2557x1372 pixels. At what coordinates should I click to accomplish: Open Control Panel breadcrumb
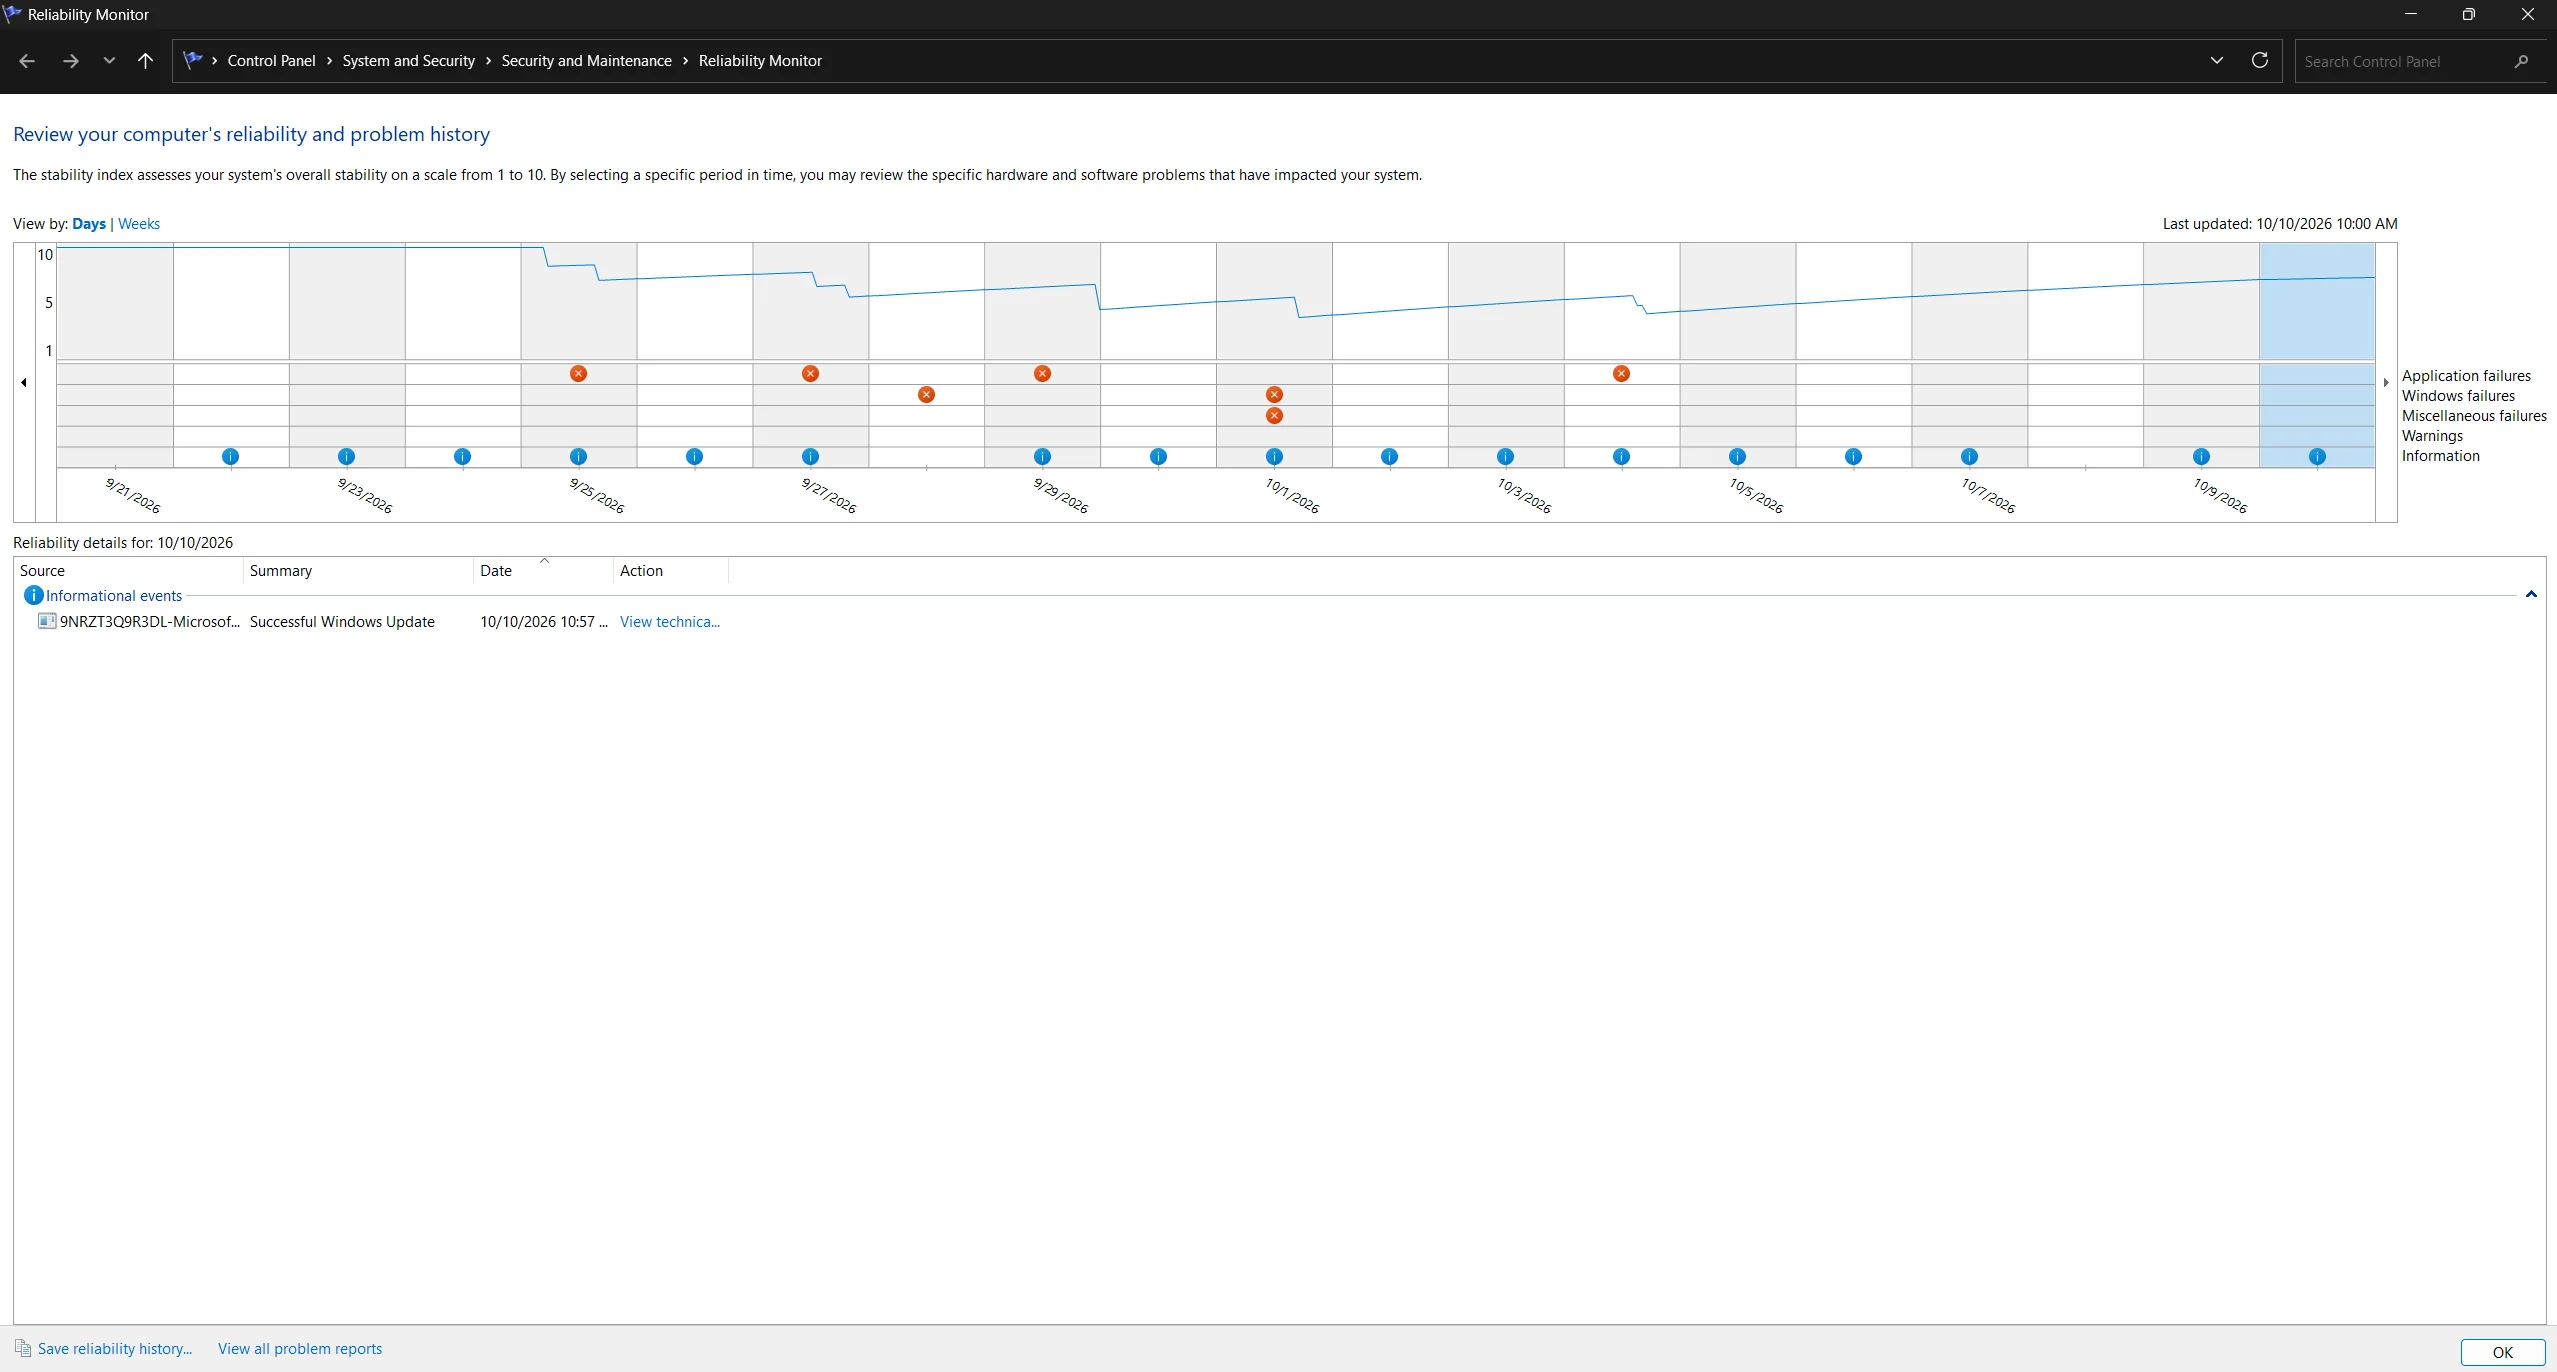point(271,61)
